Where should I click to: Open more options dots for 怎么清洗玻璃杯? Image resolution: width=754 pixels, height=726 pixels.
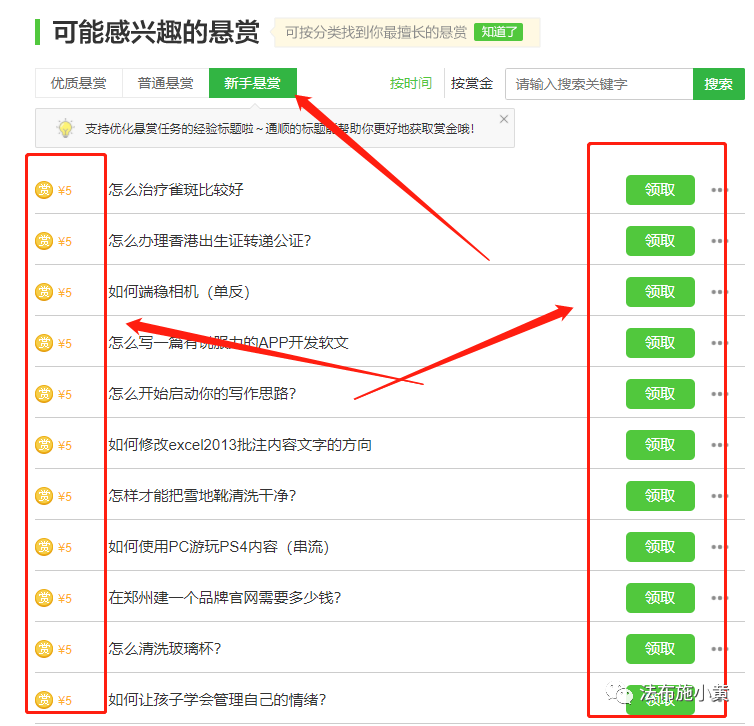click(717, 649)
